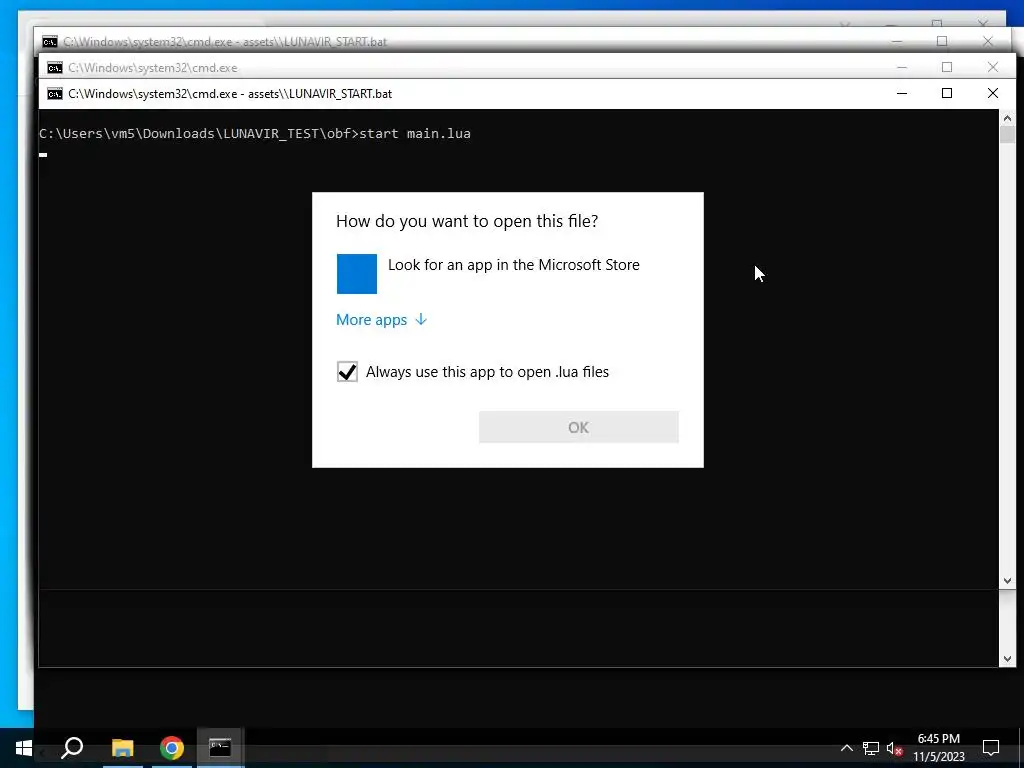Click the console scrollbar thumb
Image resolution: width=1024 pixels, height=768 pixels.
click(1007, 135)
